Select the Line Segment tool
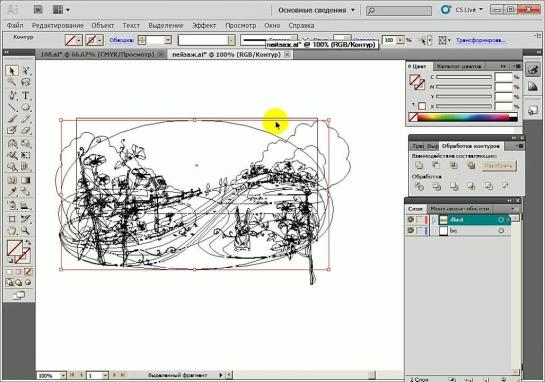 click(x=12, y=107)
